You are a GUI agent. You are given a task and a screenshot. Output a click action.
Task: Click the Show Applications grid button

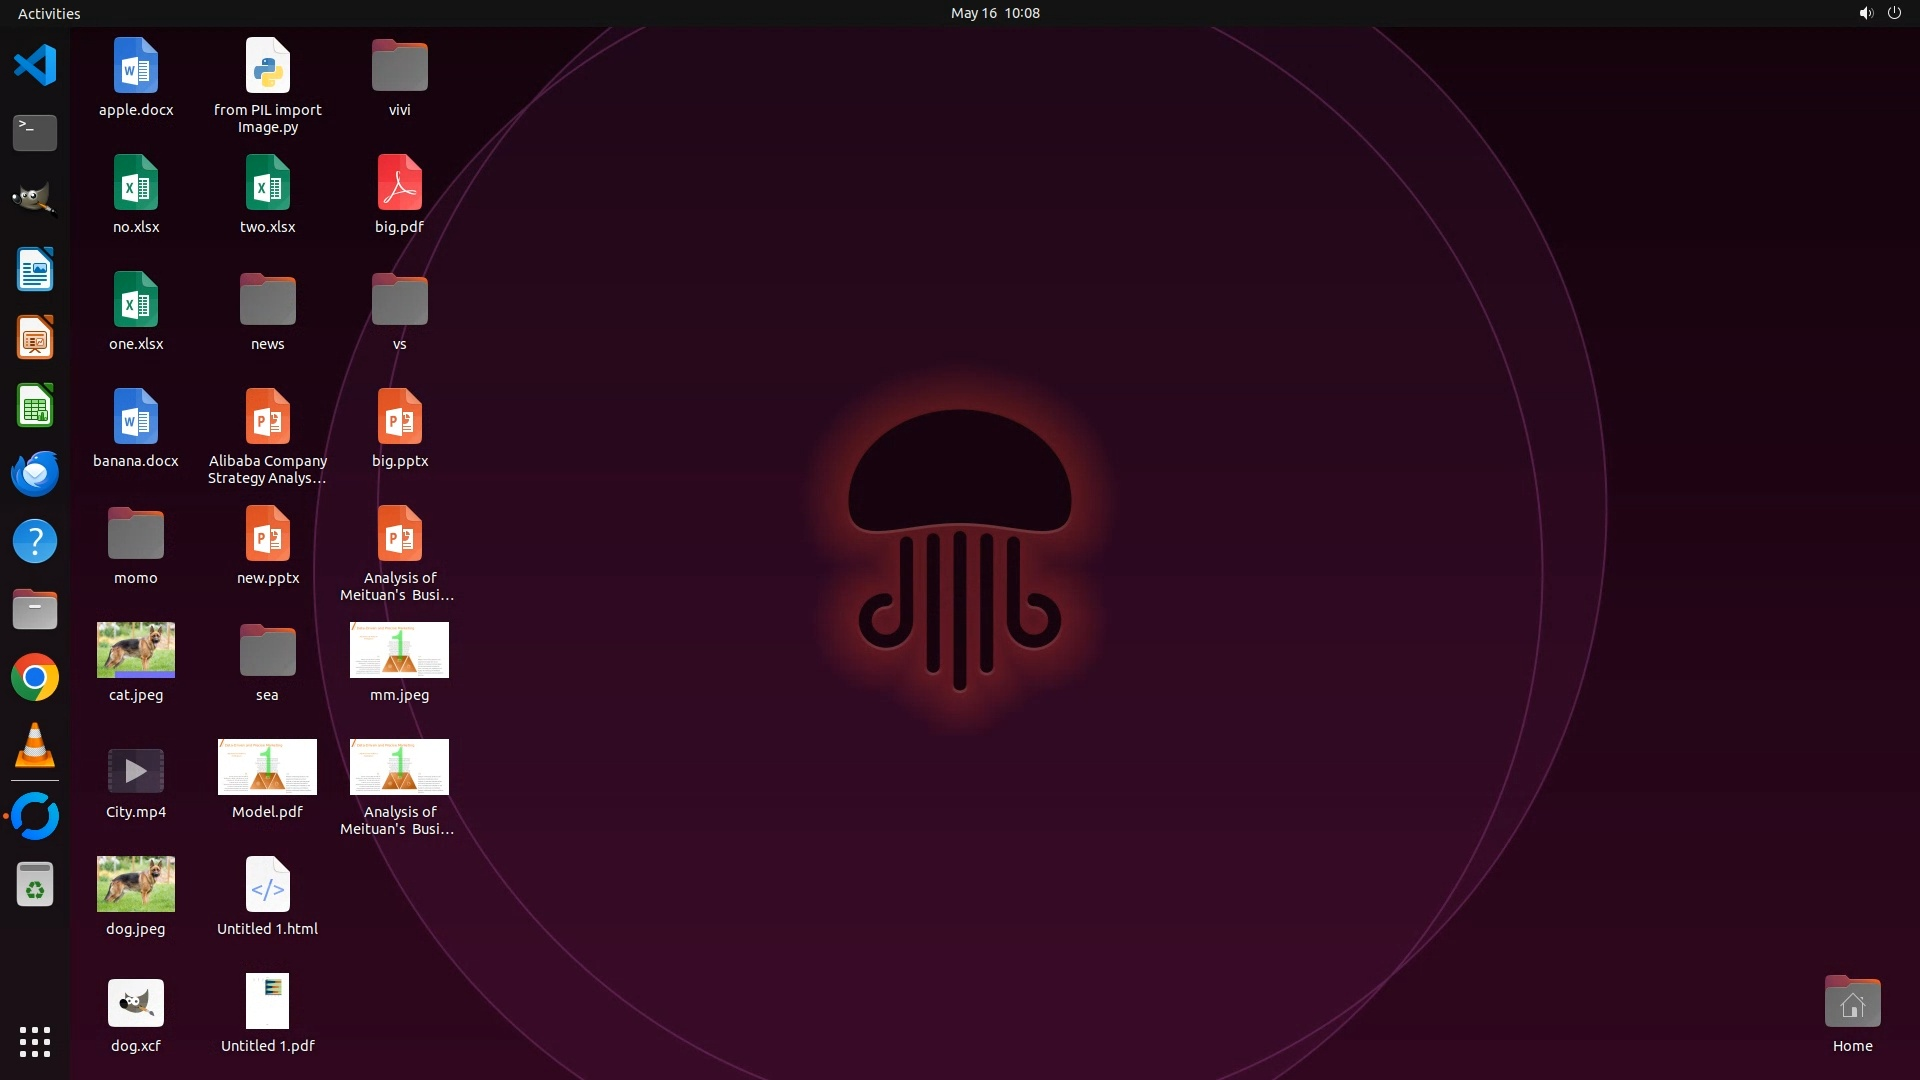tap(35, 1042)
